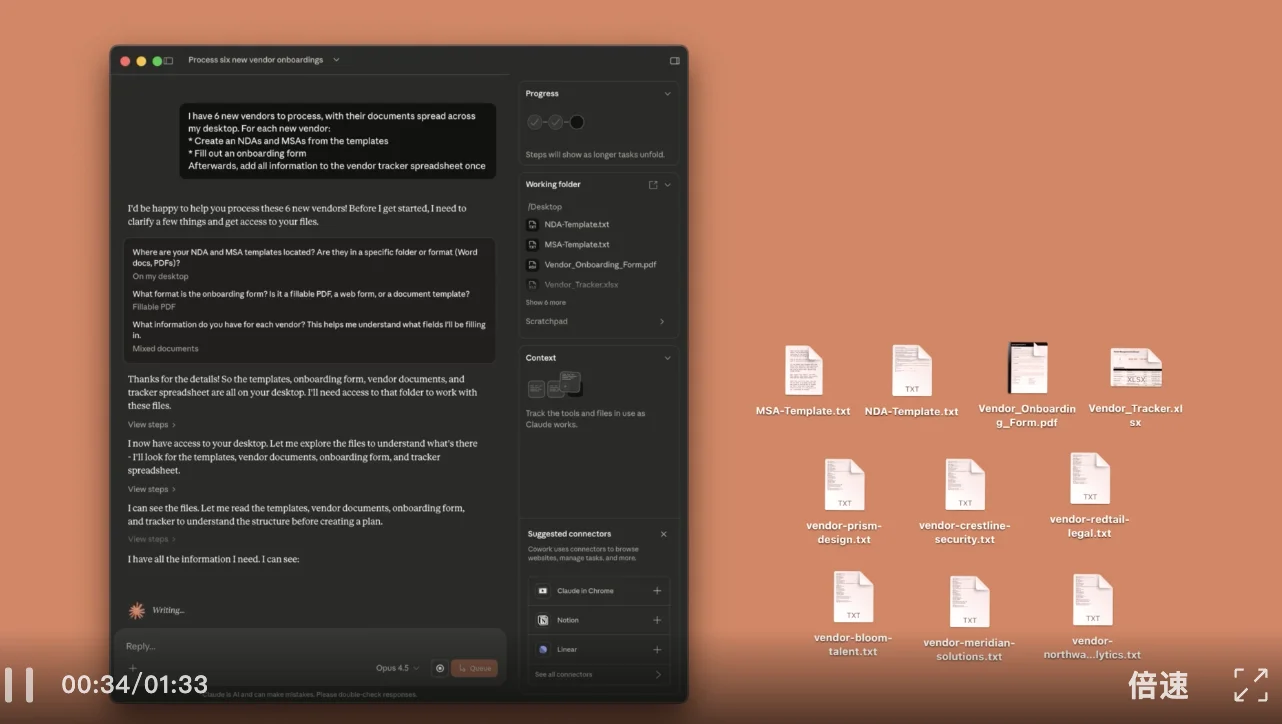Open the Opus 4.5 model dropdown
The image size is (1282, 724).
click(396, 668)
